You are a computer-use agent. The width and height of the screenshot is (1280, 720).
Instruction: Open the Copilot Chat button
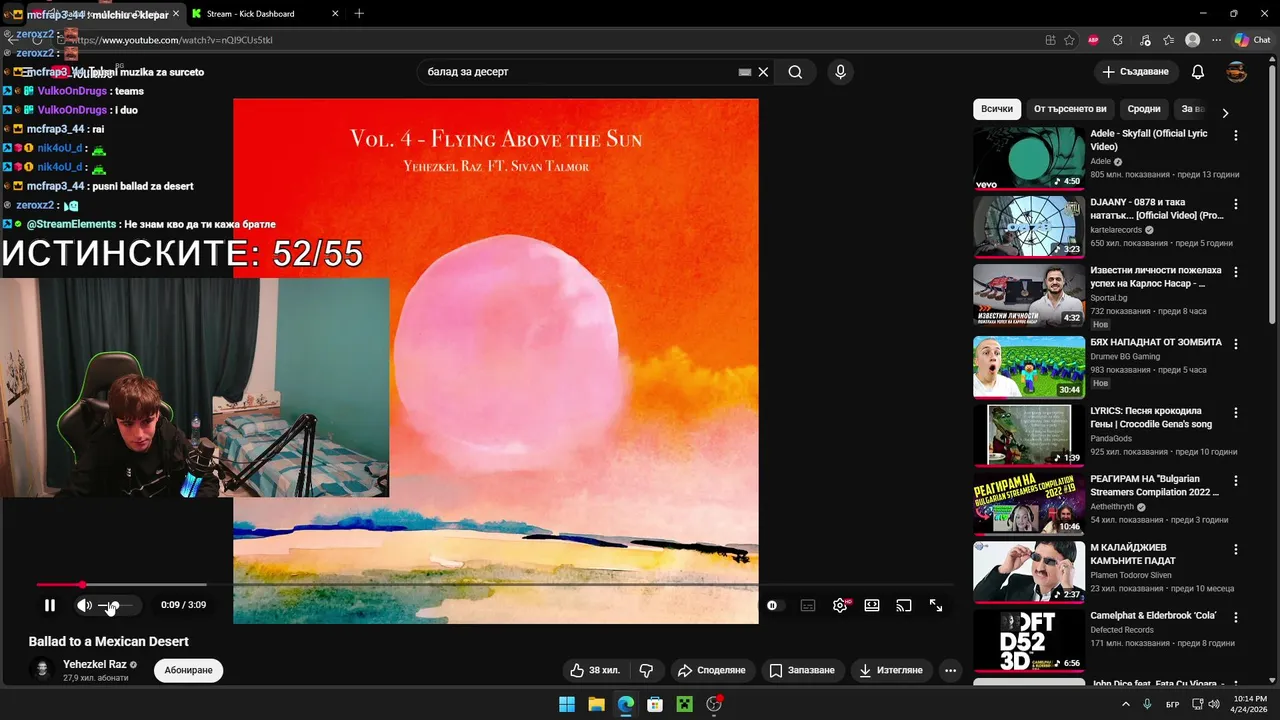pos(1252,40)
